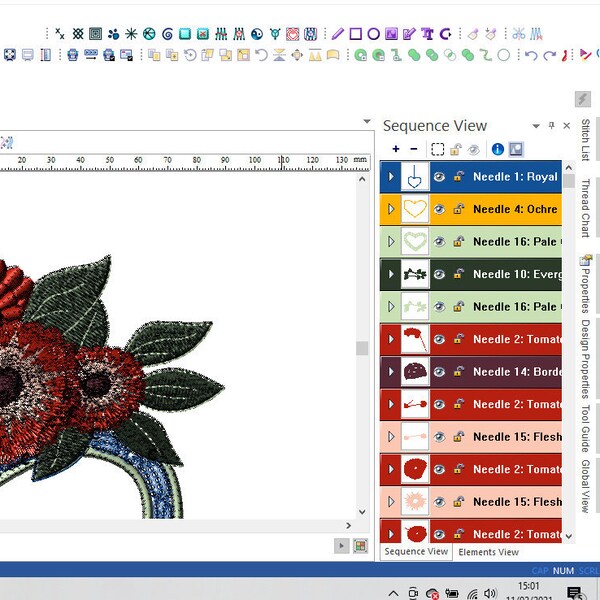Select the small cross stitch tool

click(x=60, y=34)
